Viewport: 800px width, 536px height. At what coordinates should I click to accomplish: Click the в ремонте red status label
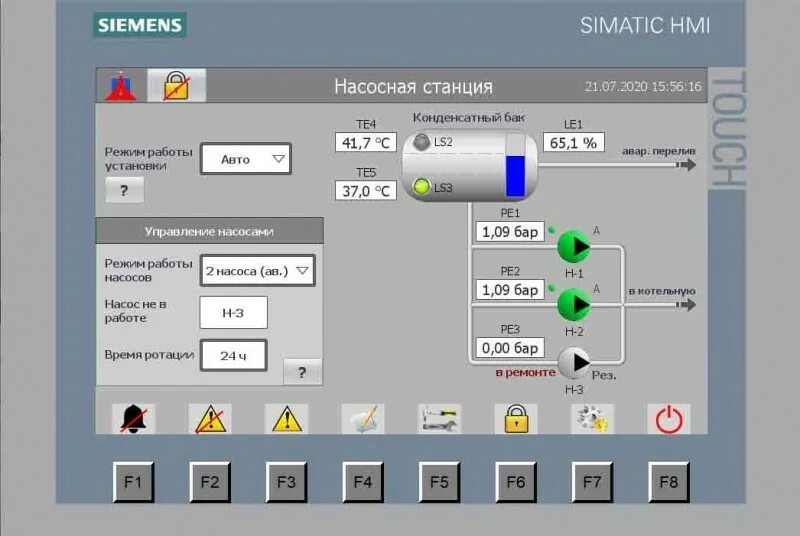tap(526, 372)
